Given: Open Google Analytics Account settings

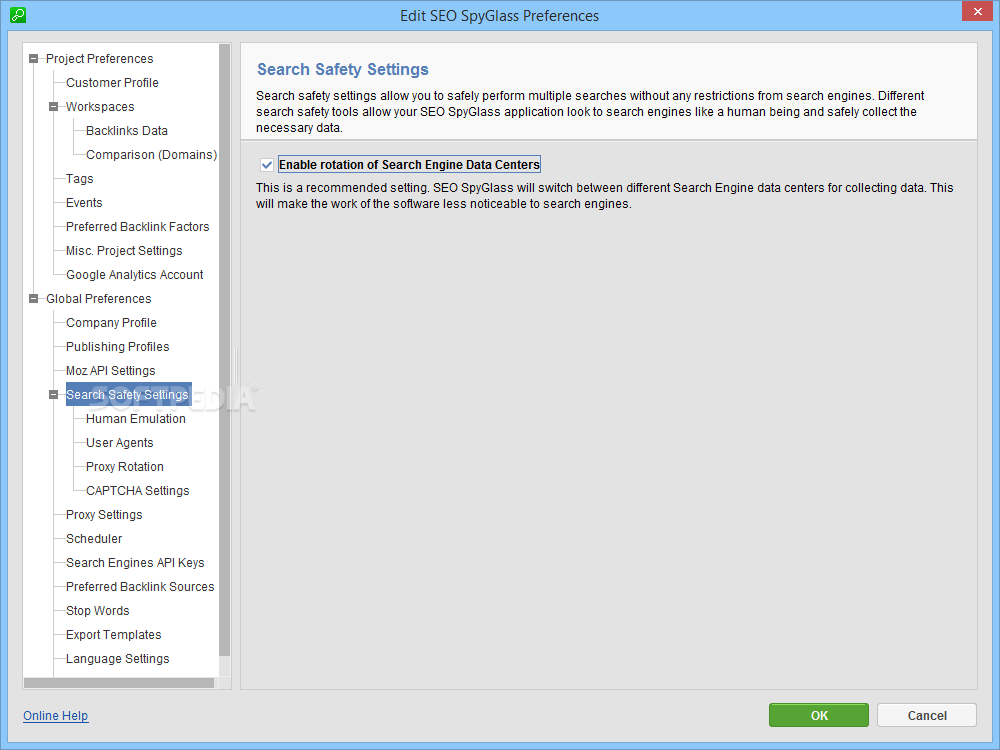Looking at the screenshot, I should tap(135, 275).
